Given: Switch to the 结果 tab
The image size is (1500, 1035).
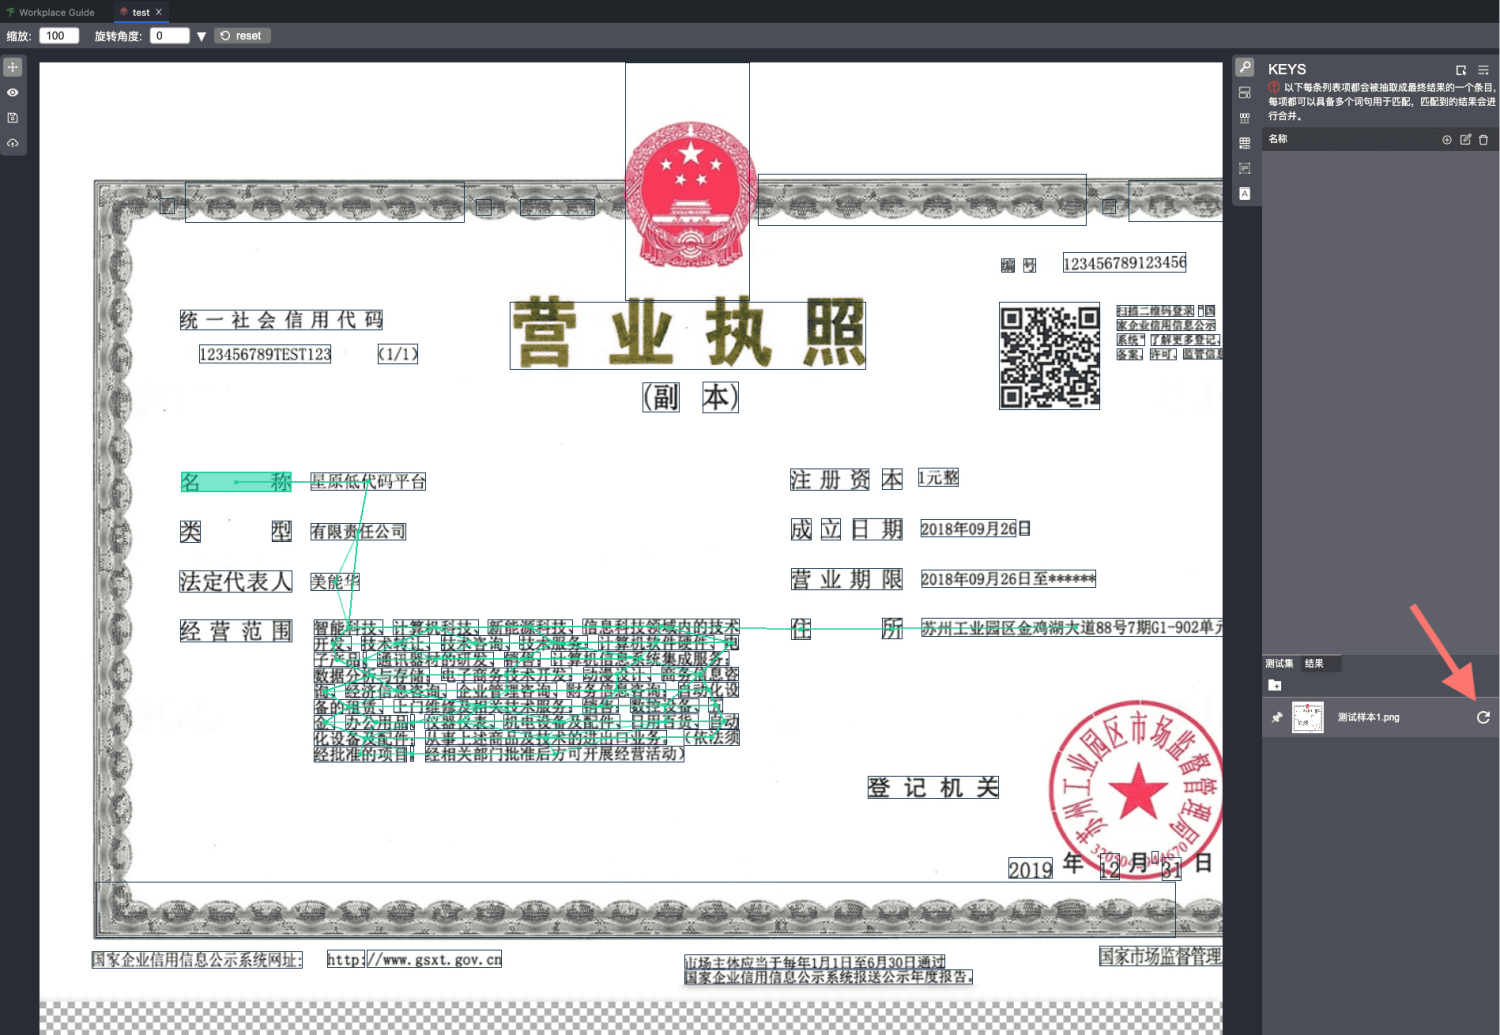Looking at the screenshot, I should (x=1314, y=663).
